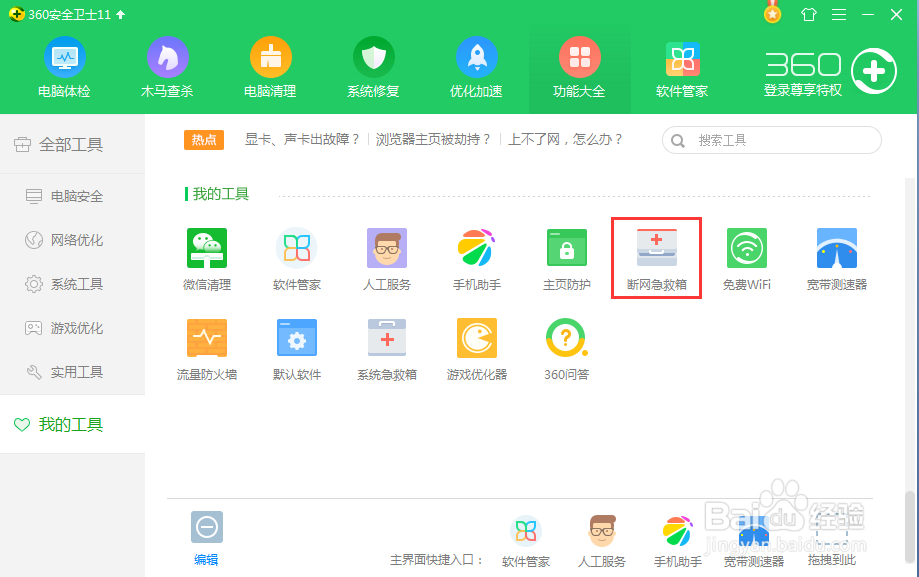Viewport: 919px width, 577px height.
Task: Launch 免费WiFi tool
Action: [x=747, y=259]
